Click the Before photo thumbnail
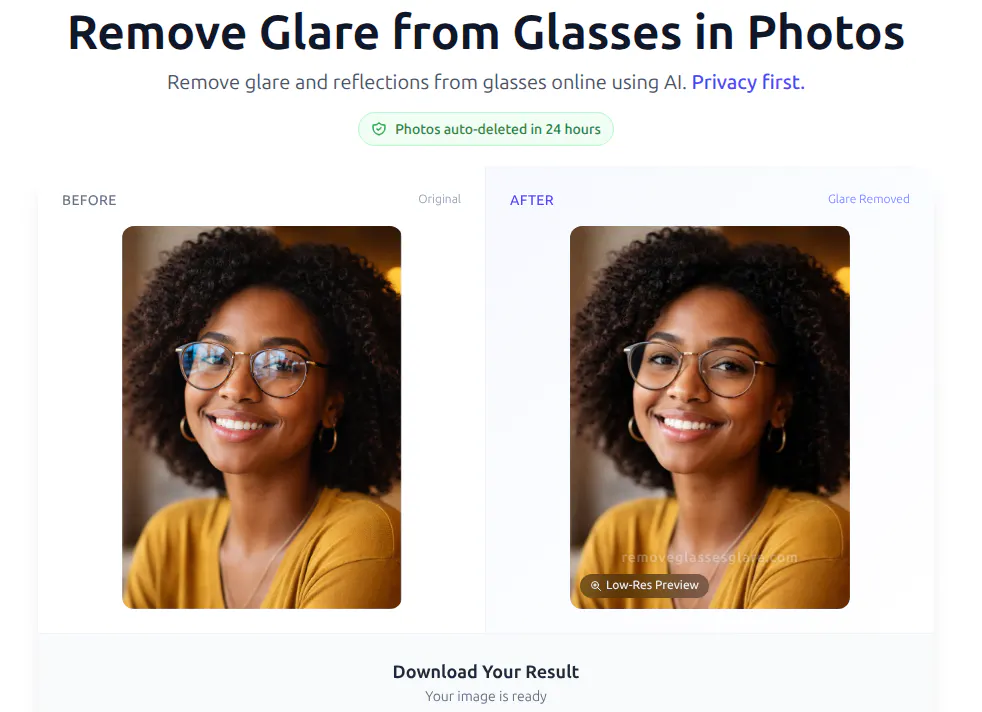Viewport: 982px width, 712px height. pyautogui.click(x=262, y=417)
